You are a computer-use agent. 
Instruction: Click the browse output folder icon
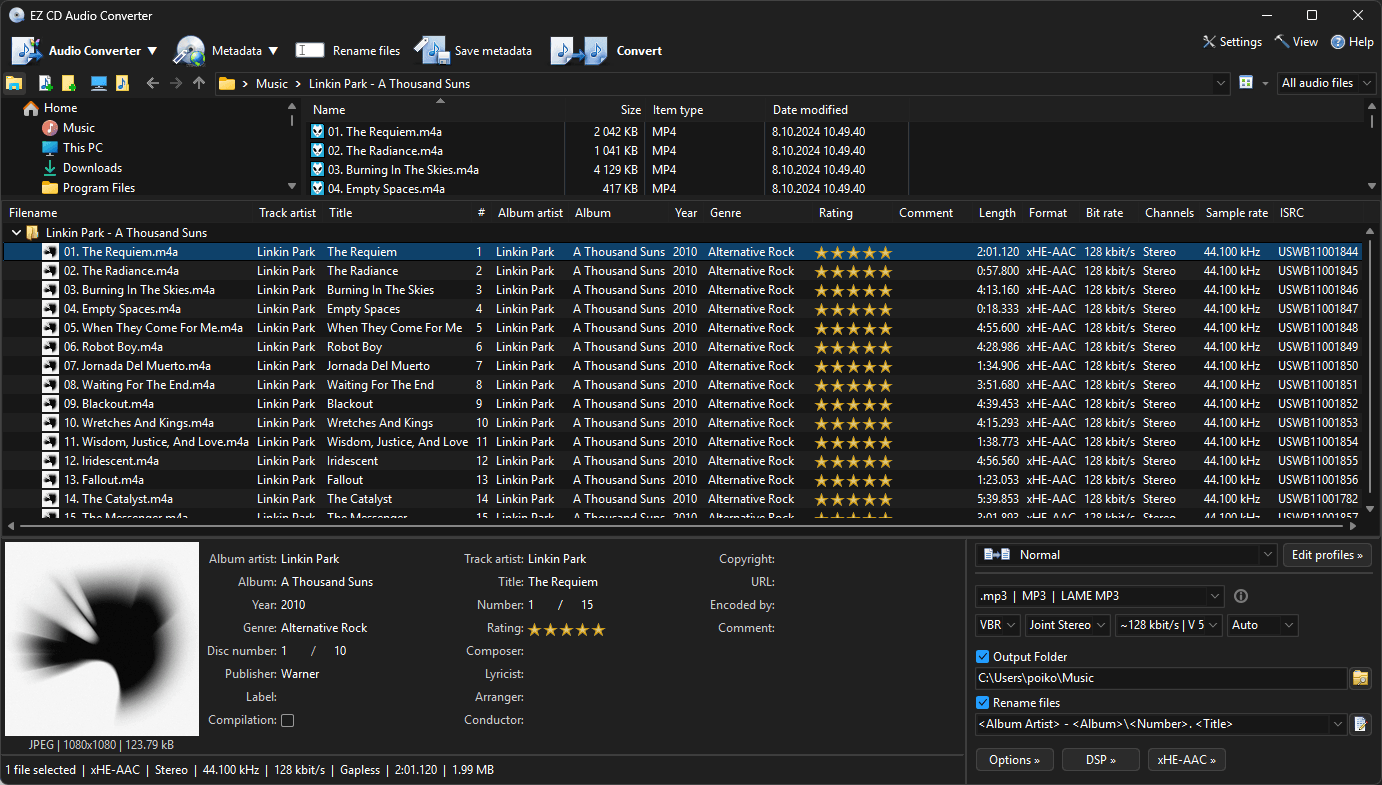pyautogui.click(x=1360, y=677)
